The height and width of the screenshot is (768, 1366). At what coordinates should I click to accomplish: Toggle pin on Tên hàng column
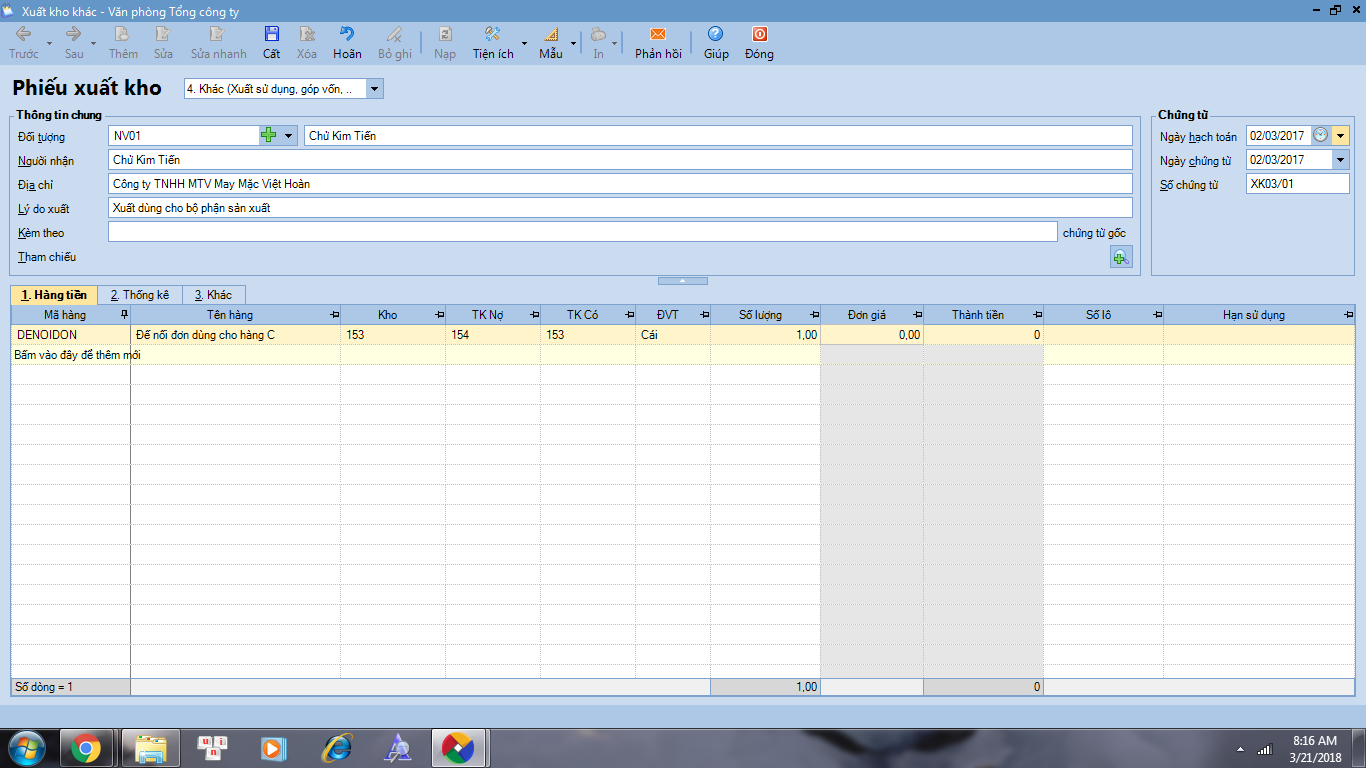click(334, 315)
